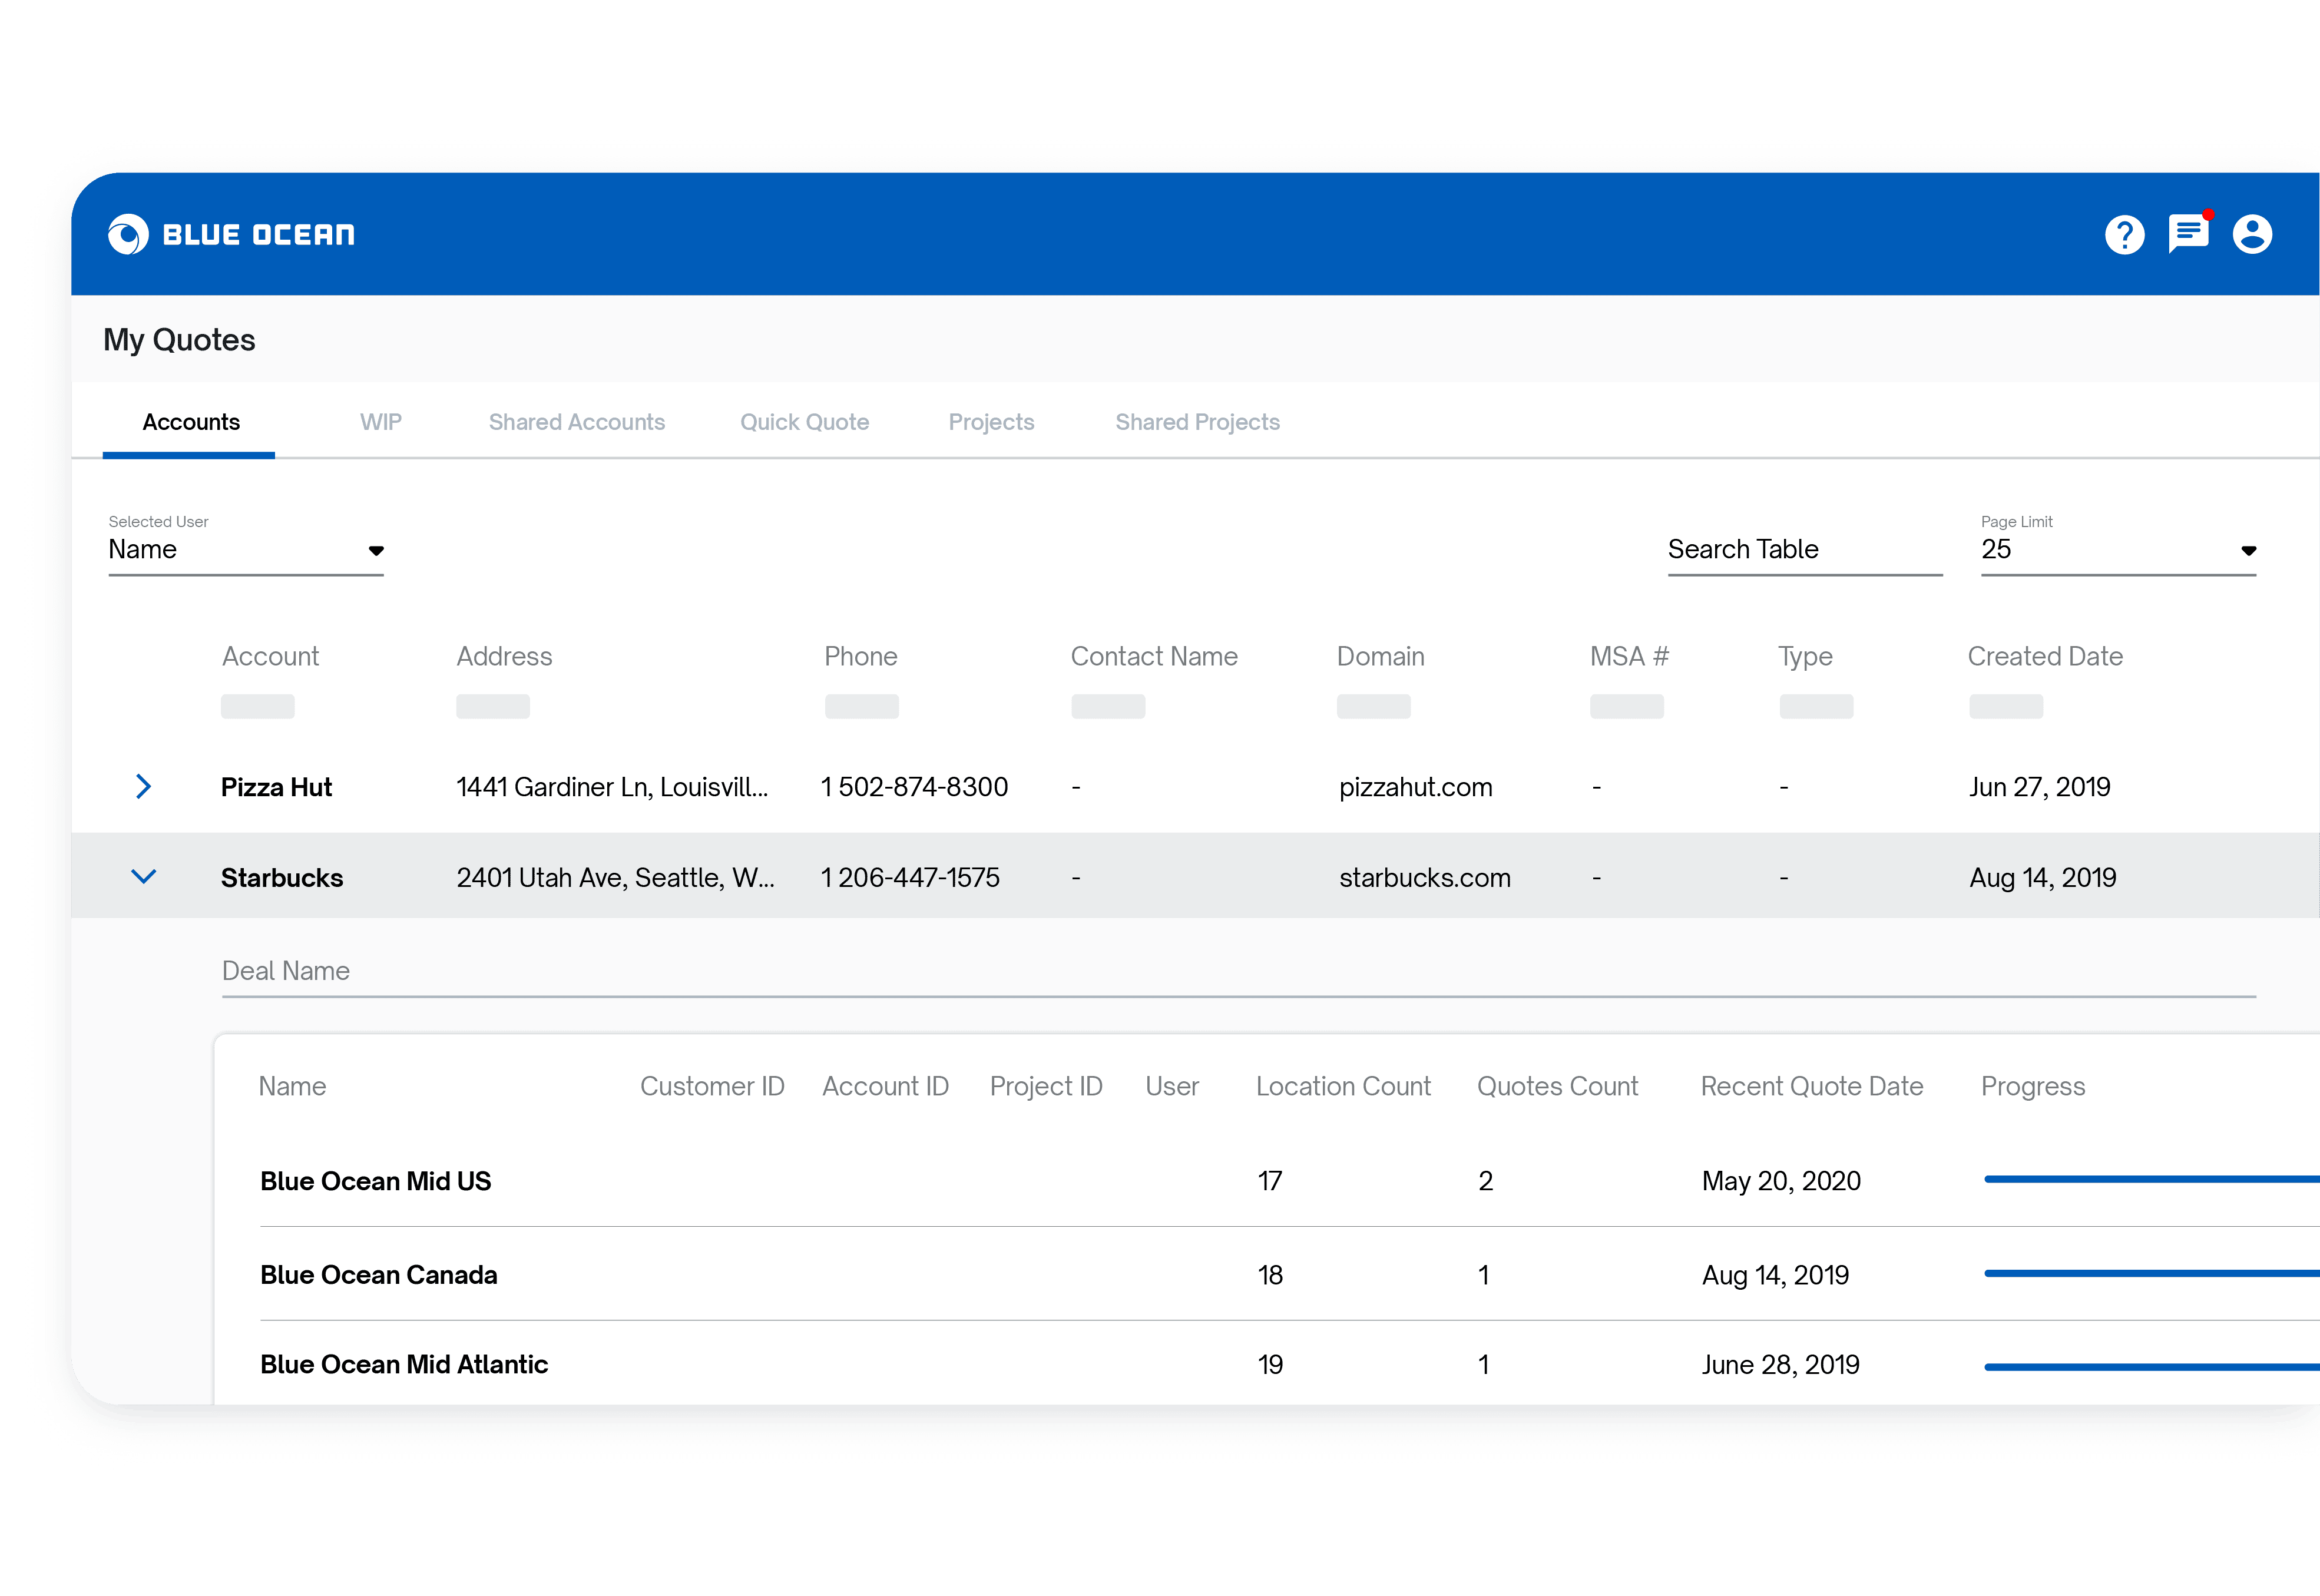This screenshot has height=1596, width=2320.
Task: Open the Starbucks account
Action: (282, 878)
